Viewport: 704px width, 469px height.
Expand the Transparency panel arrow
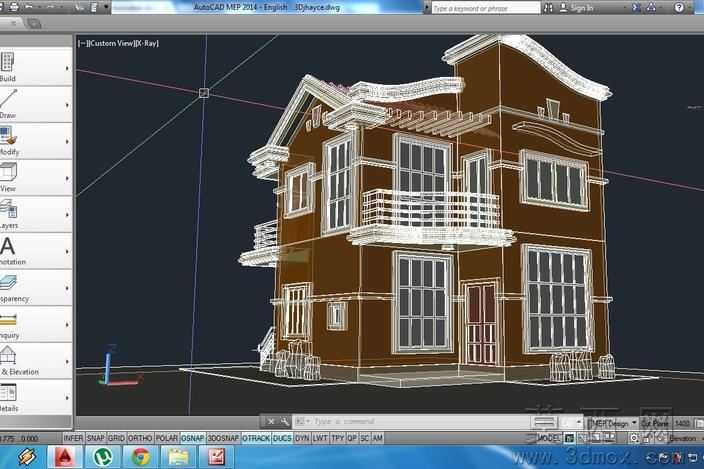(67, 289)
